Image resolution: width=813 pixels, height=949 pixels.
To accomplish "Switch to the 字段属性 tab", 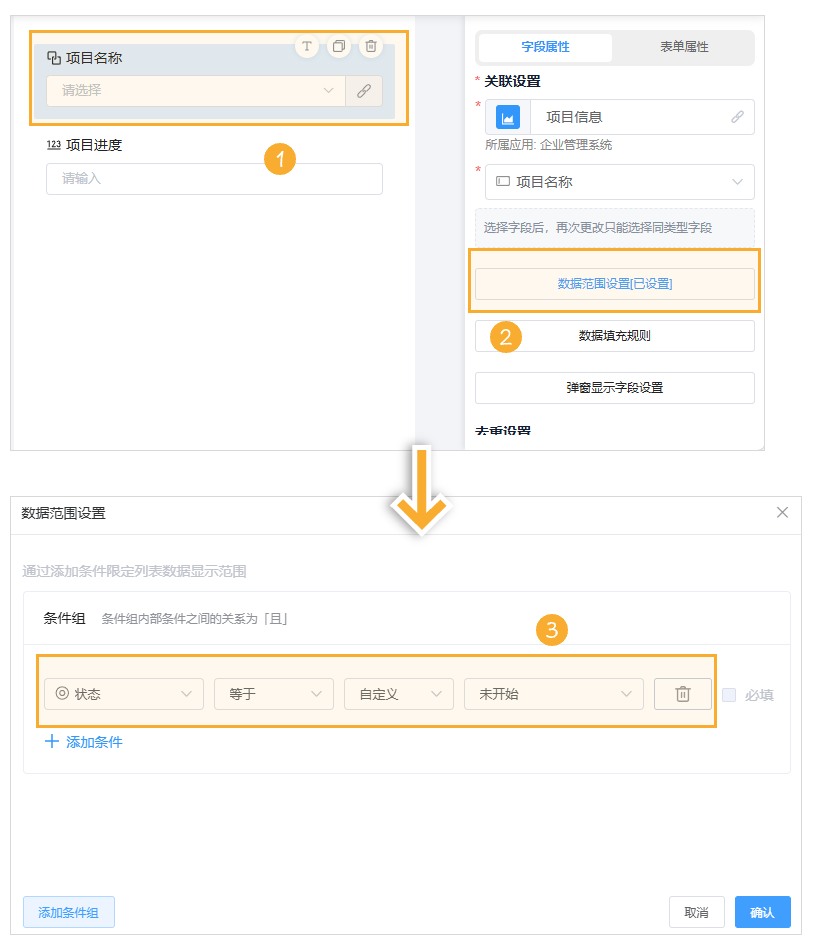I will click(543, 47).
